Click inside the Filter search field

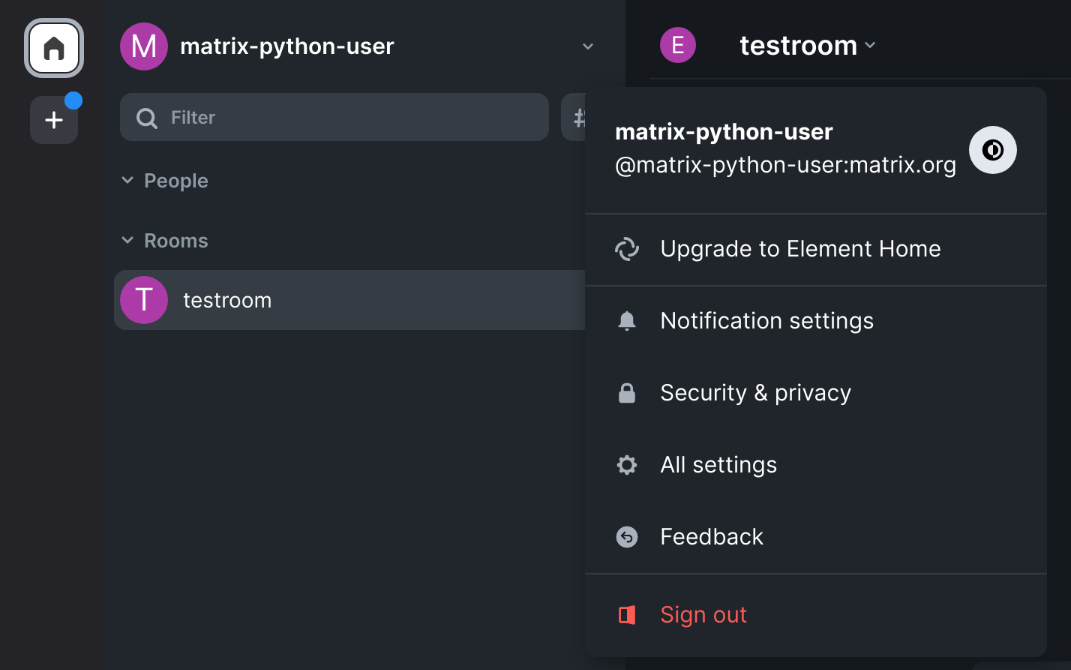click(334, 117)
